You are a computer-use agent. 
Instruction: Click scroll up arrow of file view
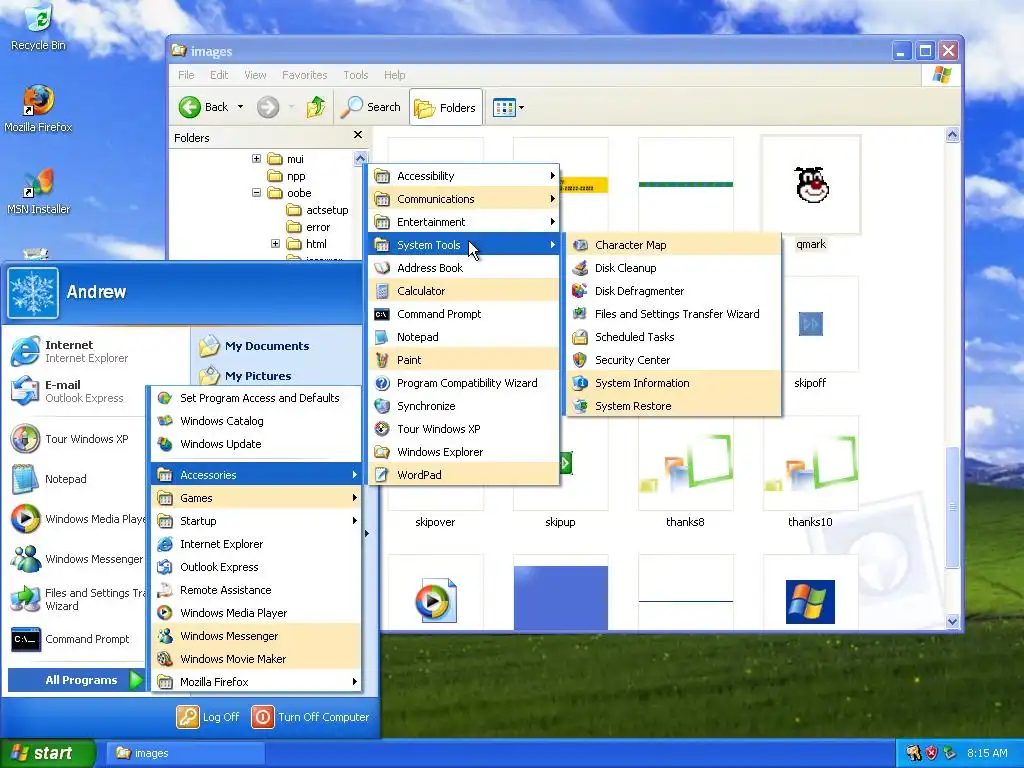(952, 135)
